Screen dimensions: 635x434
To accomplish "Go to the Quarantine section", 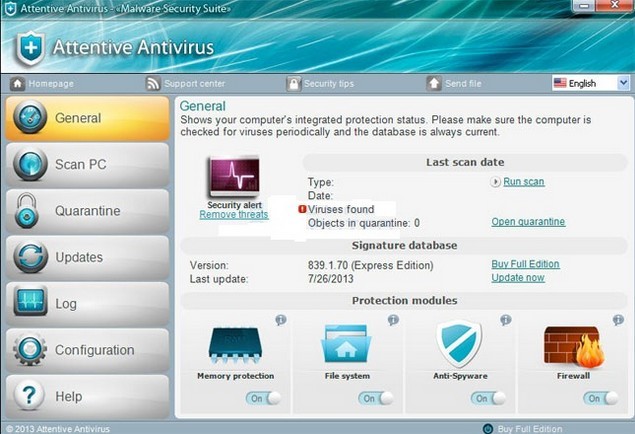I will tap(87, 211).
